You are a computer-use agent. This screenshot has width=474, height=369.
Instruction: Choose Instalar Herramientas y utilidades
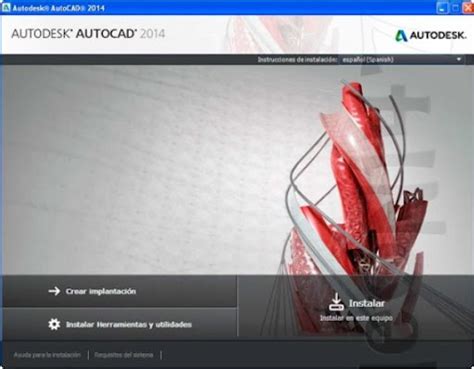click(x=119, y=324)
